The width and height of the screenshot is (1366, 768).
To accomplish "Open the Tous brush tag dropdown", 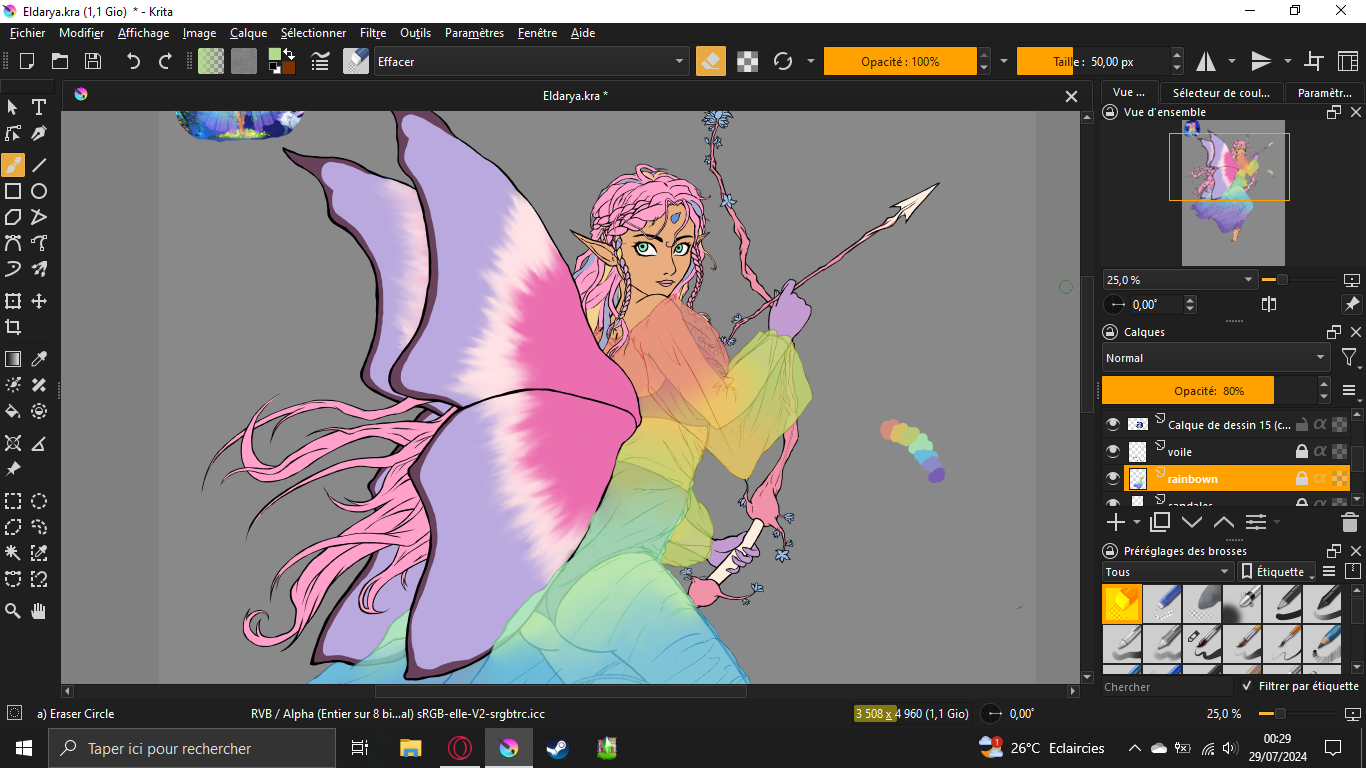I will coord(1168,572).
